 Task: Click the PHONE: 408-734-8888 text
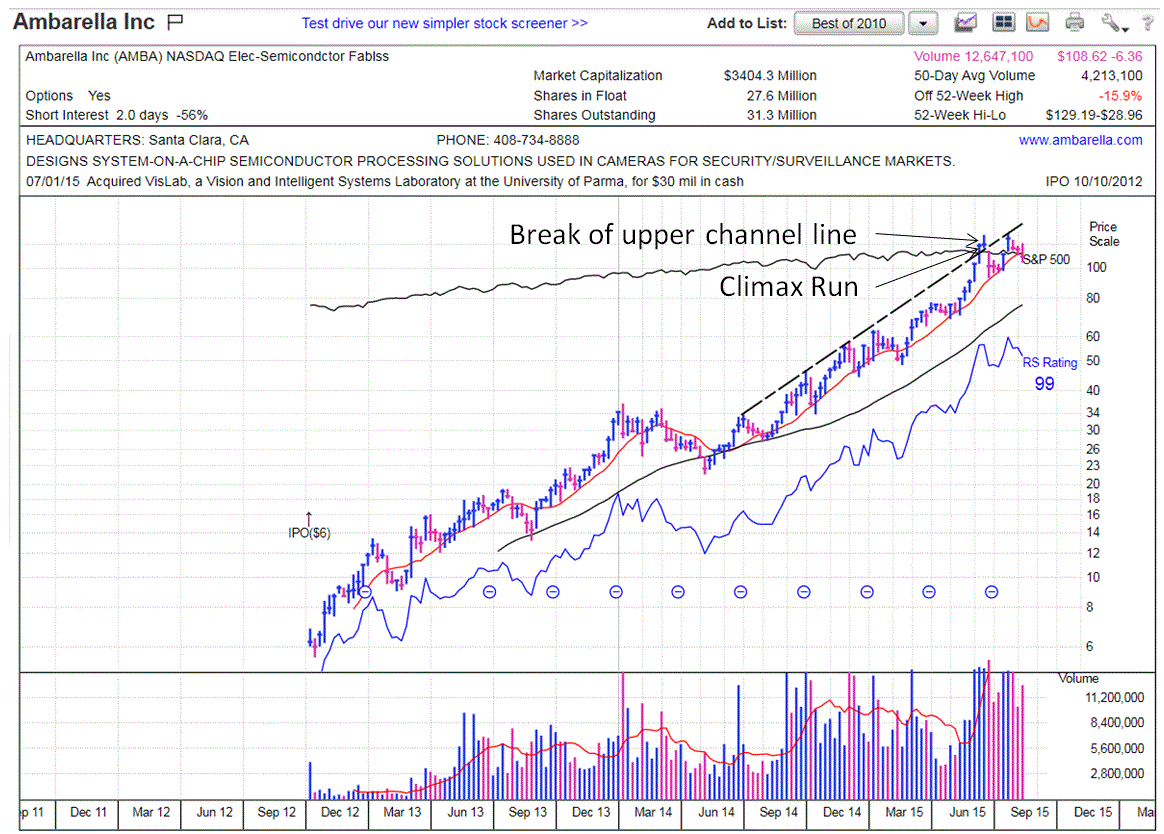[x=508, y=140]
